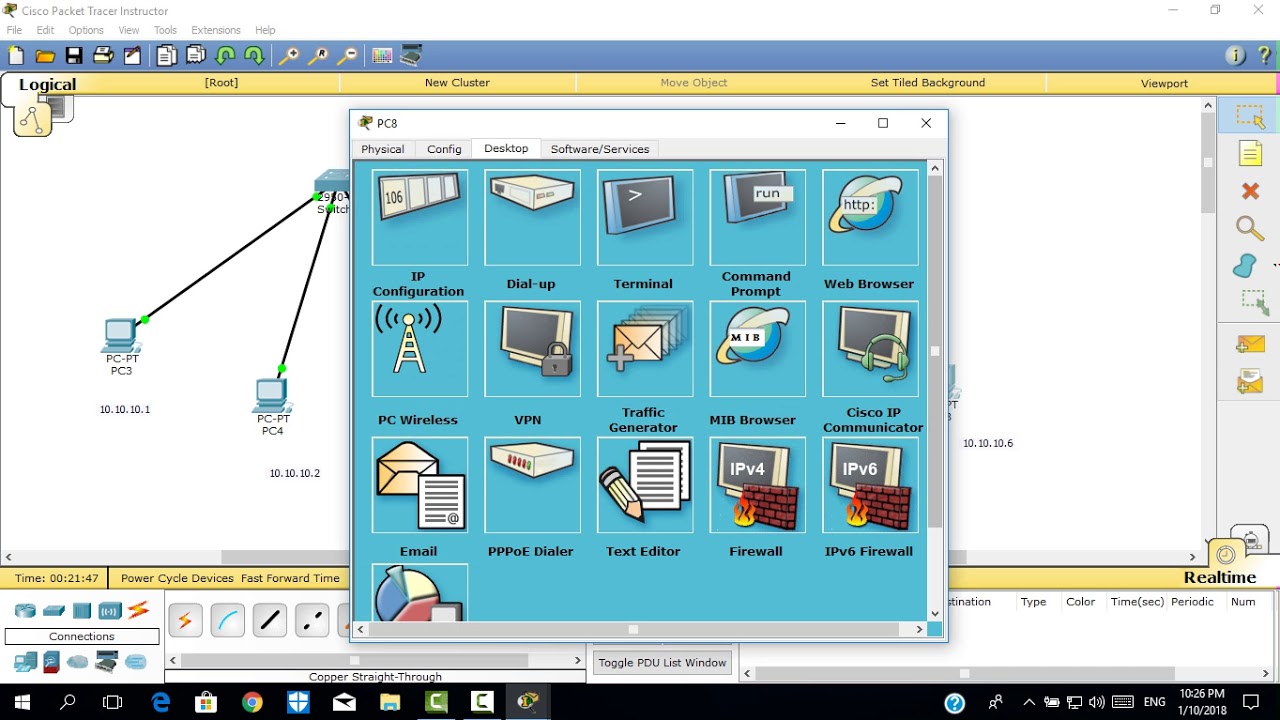Open the Edit menu
The image size is (1280, 720).
(45, 30)
